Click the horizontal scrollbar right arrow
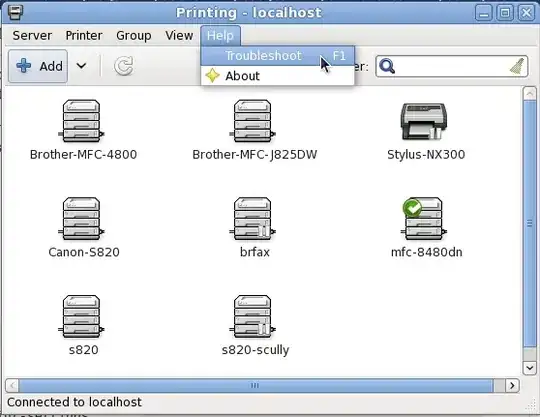Viewport: 540px width, 417px height. click(512, 385)
